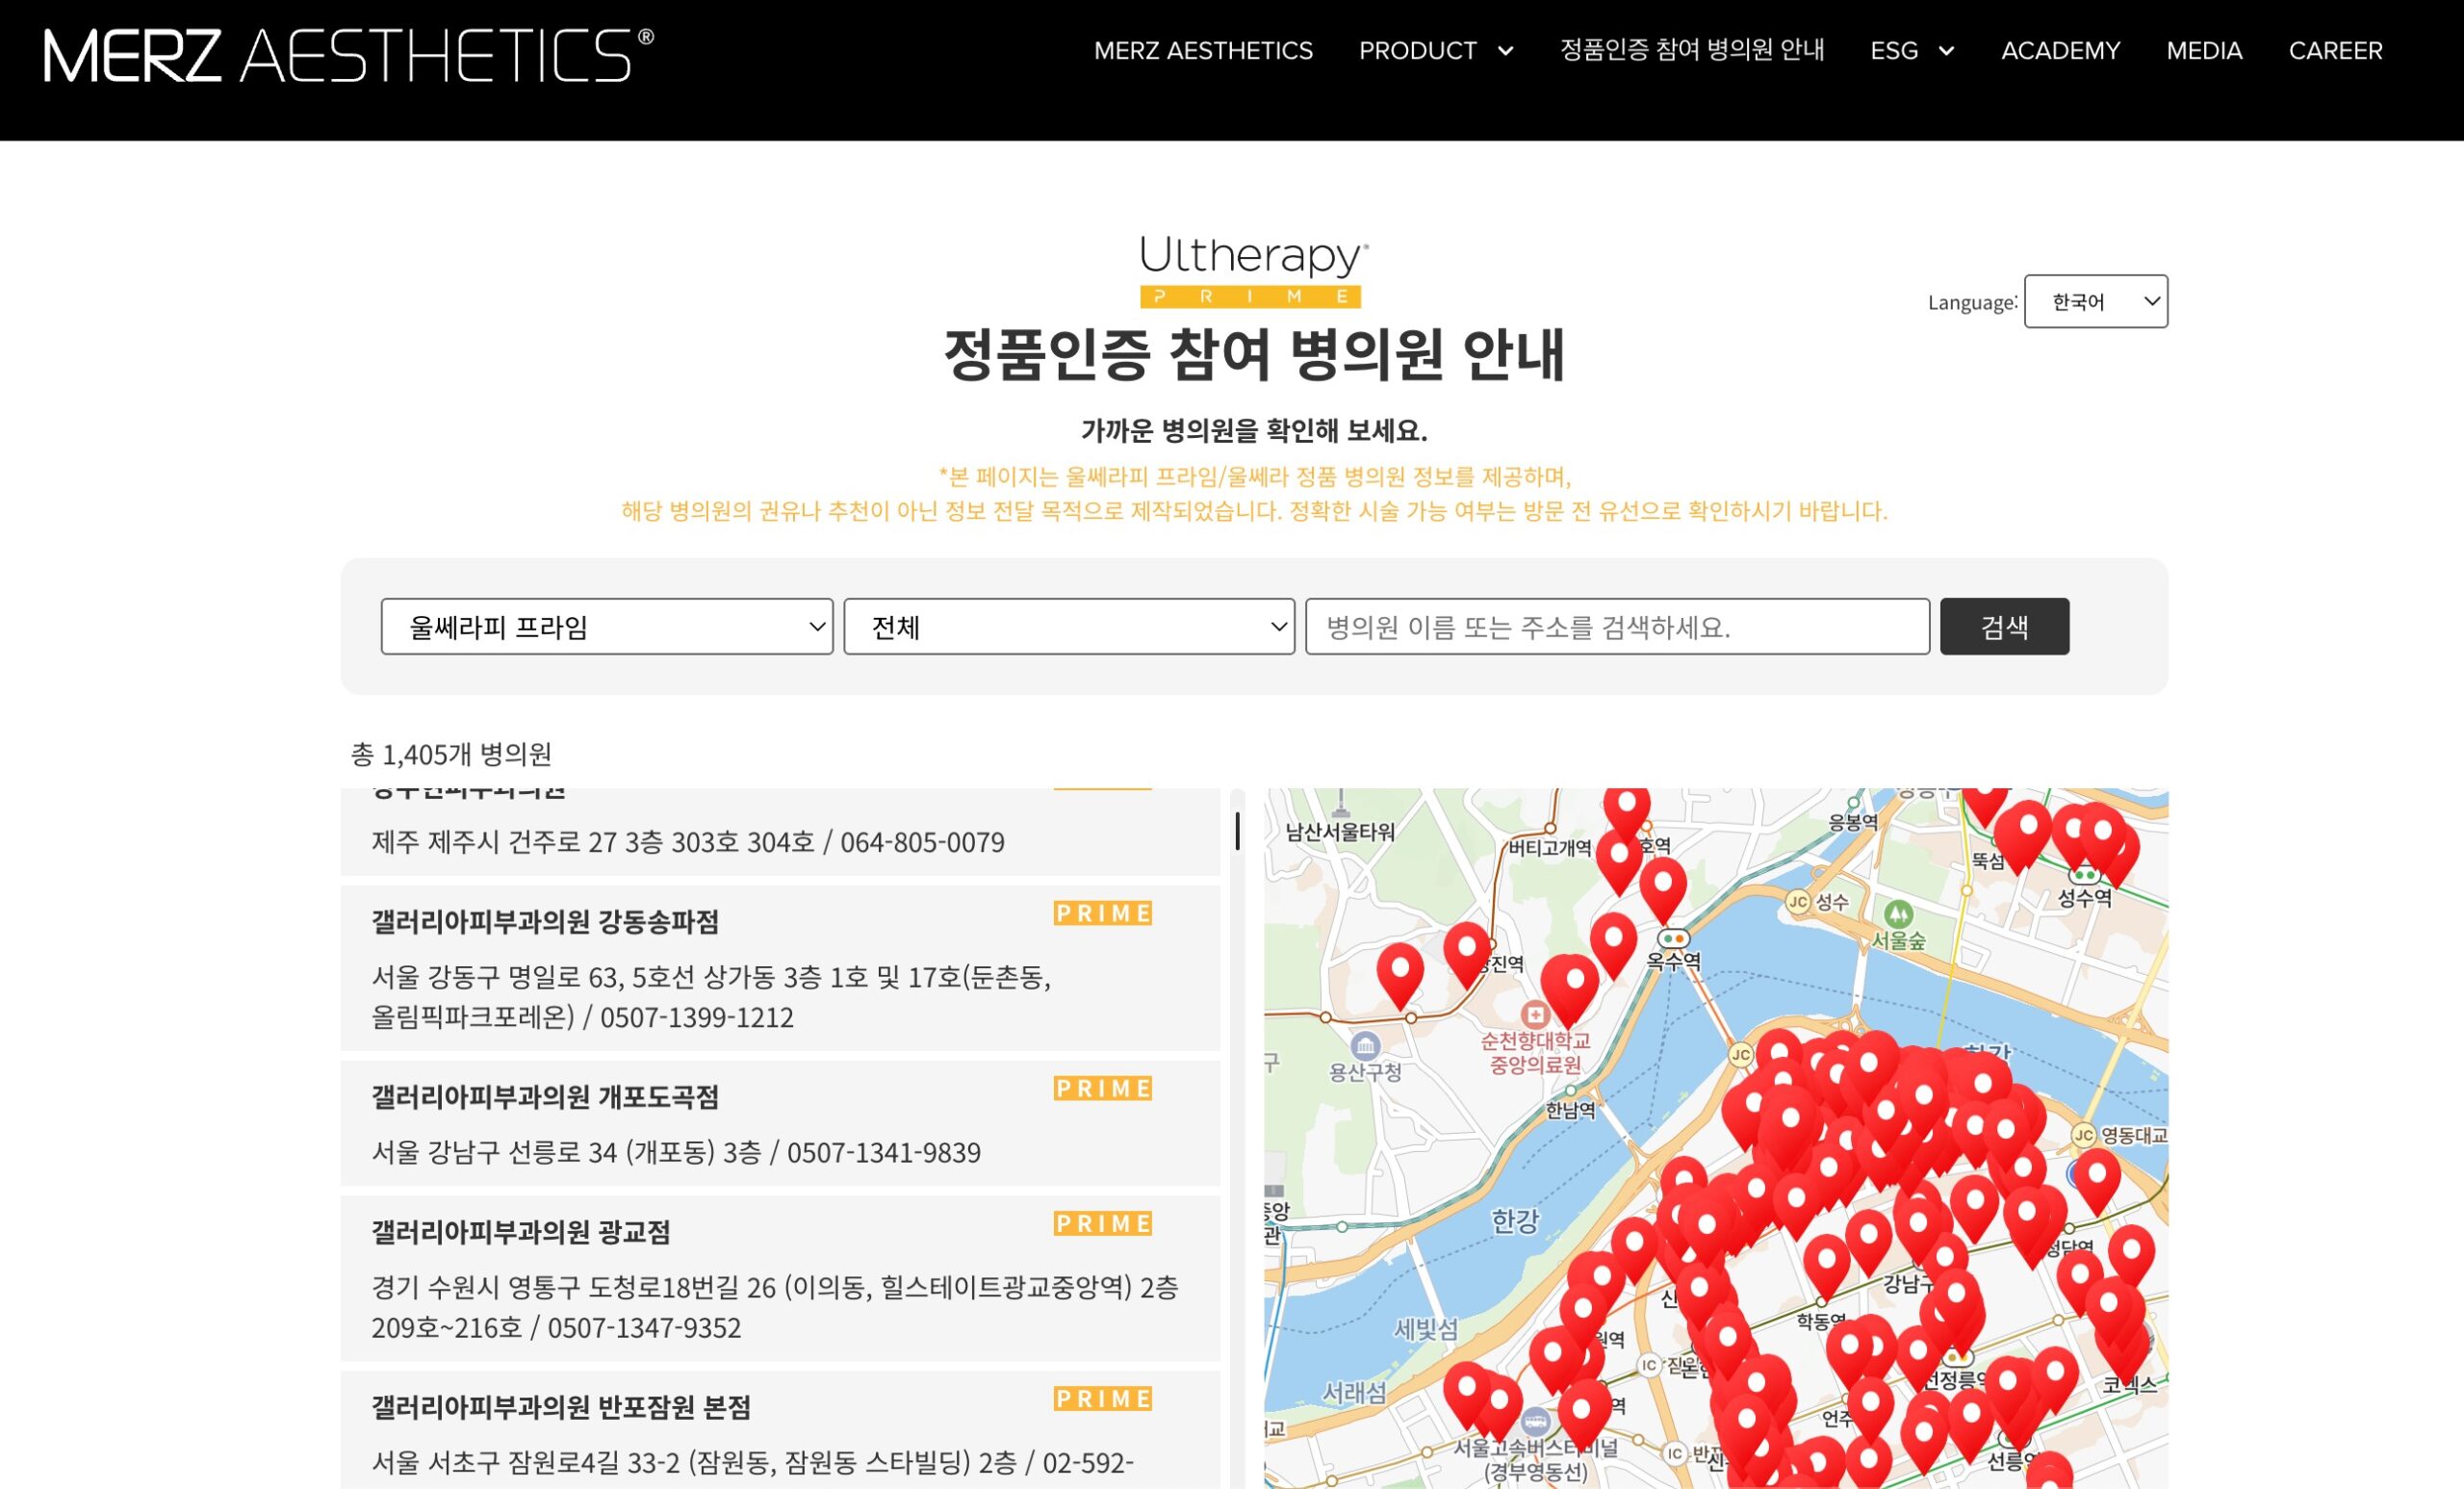Click the 응봉역 map label
Screen dimensions: 2464x1489
coord(1852,822)
